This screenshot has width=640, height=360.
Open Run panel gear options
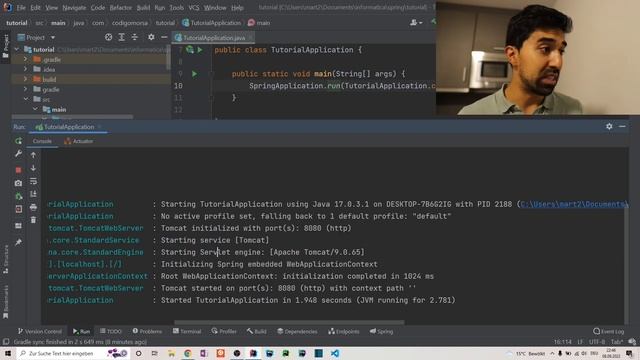tap(609, 127)
